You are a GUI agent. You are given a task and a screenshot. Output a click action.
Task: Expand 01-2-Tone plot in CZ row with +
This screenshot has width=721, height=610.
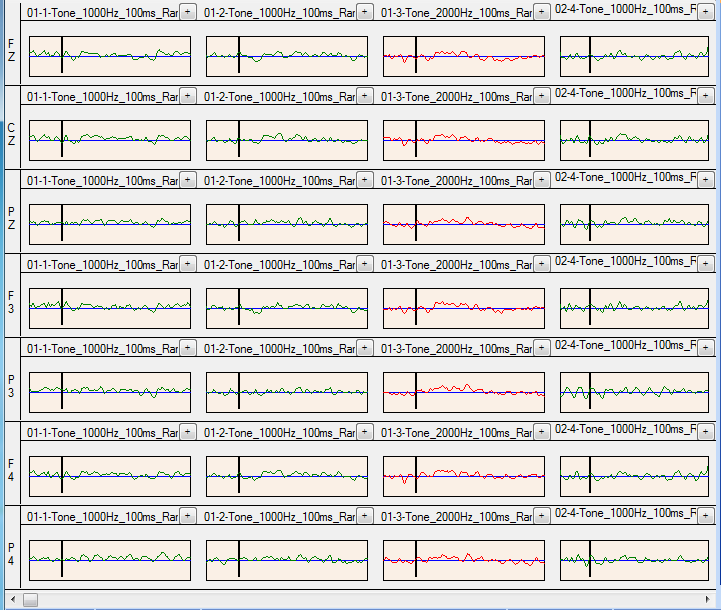click(x=365, y=96)
